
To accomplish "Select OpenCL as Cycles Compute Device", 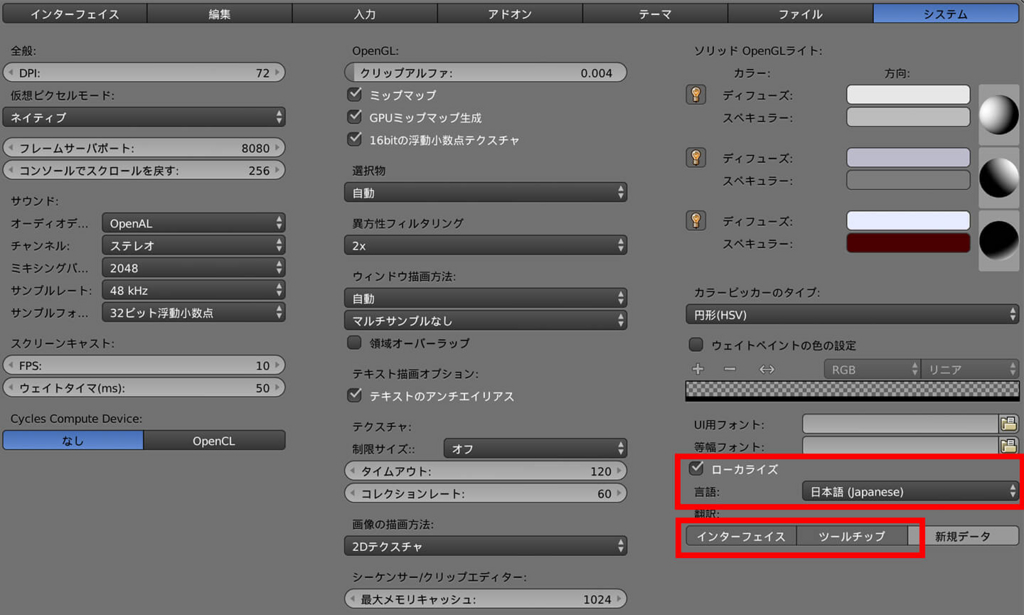I will 214,441.
